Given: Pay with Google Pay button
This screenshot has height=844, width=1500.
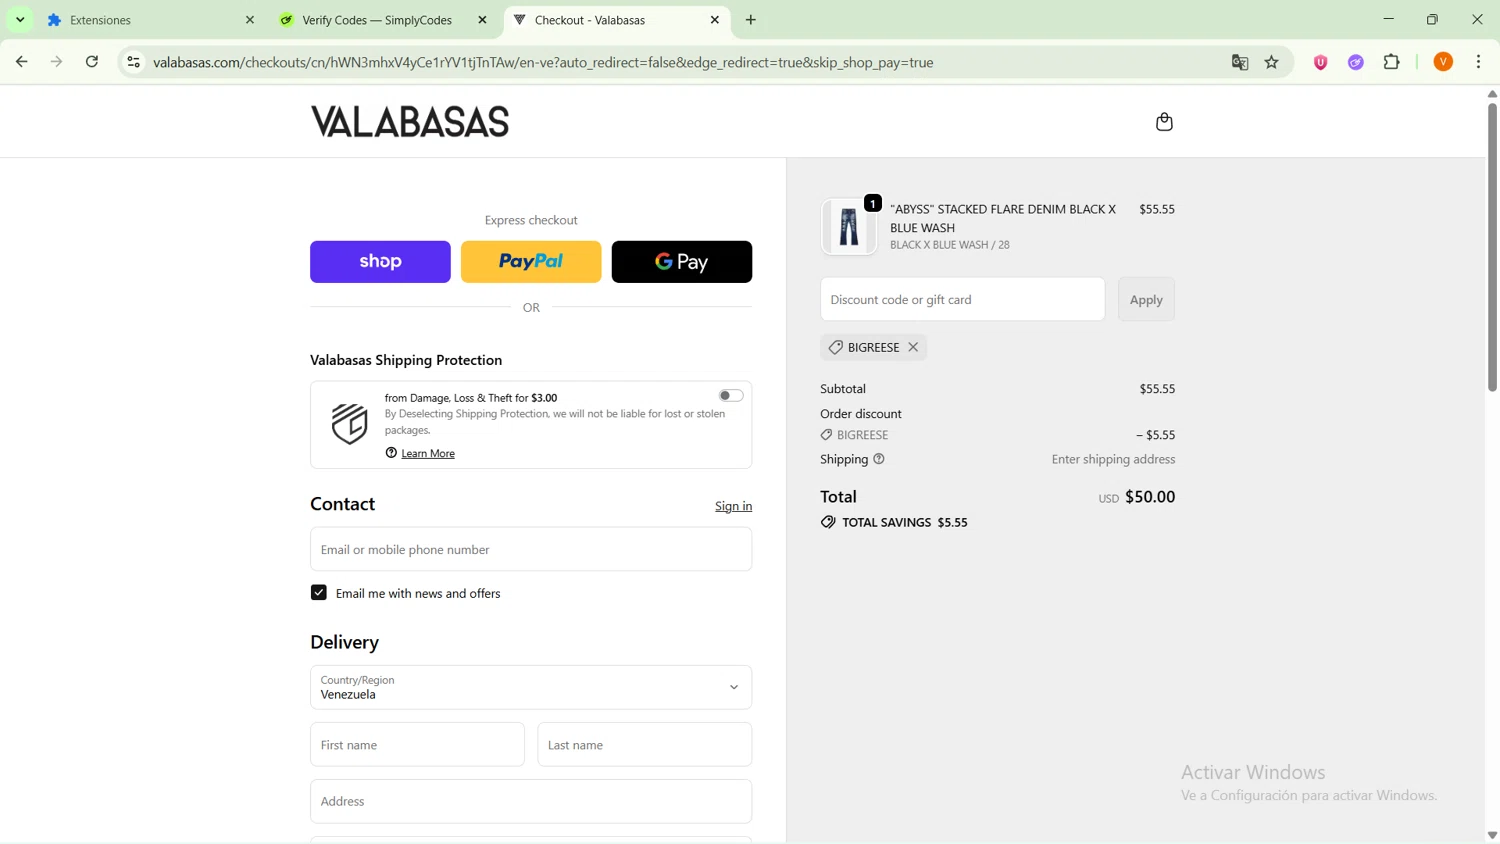Looking at the screenshot, I should (682, 262).
